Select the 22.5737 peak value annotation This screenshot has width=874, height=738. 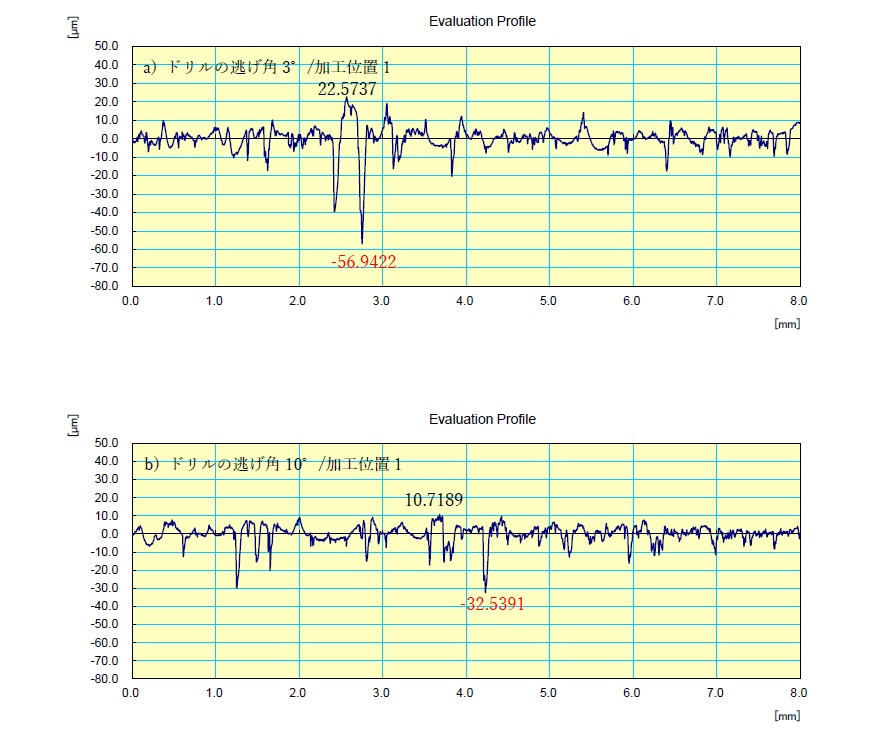pos(348,89)
